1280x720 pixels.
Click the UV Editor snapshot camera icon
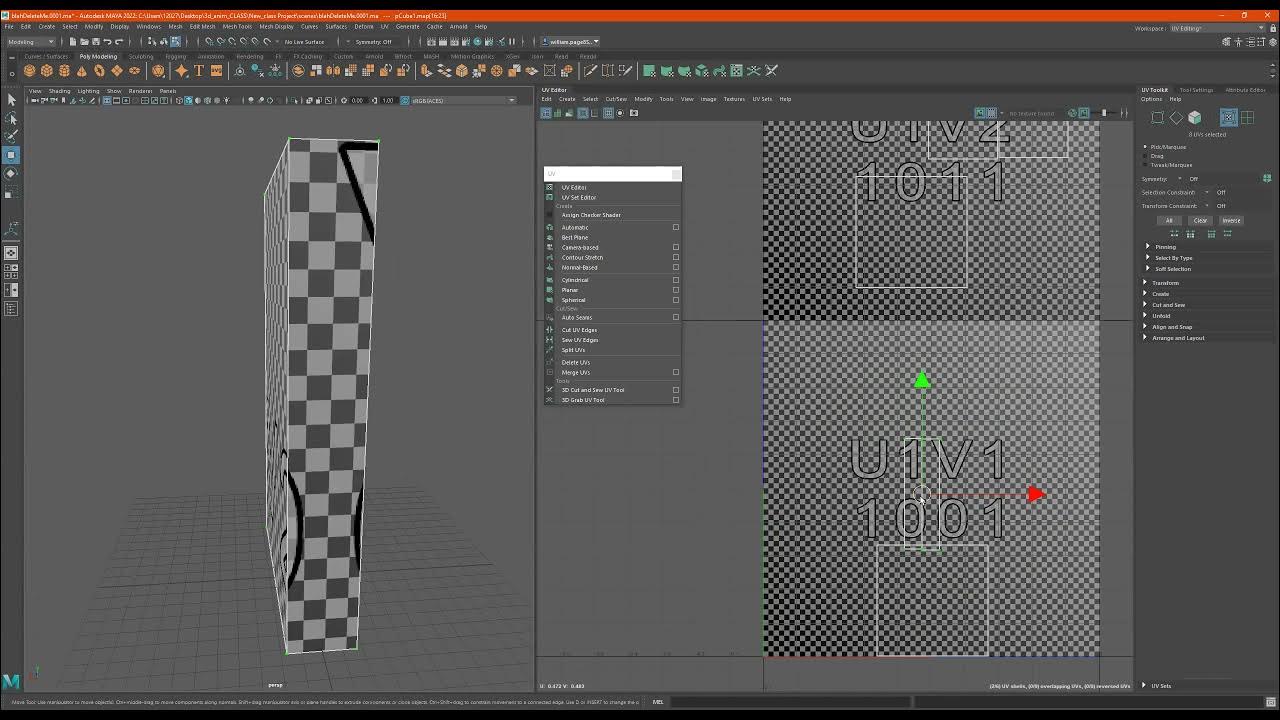[633, 113]
